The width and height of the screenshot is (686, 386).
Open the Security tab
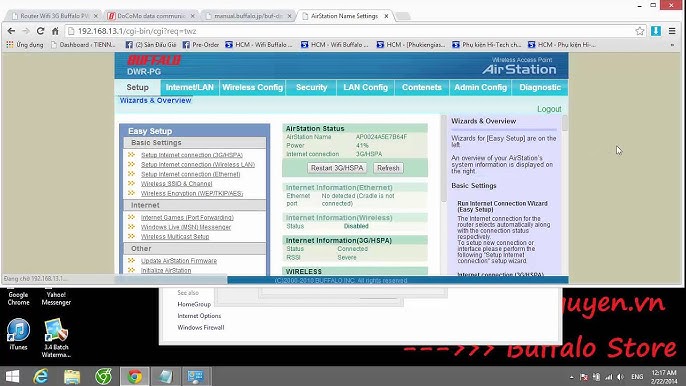pyautogui.click(x=311, y=87)
